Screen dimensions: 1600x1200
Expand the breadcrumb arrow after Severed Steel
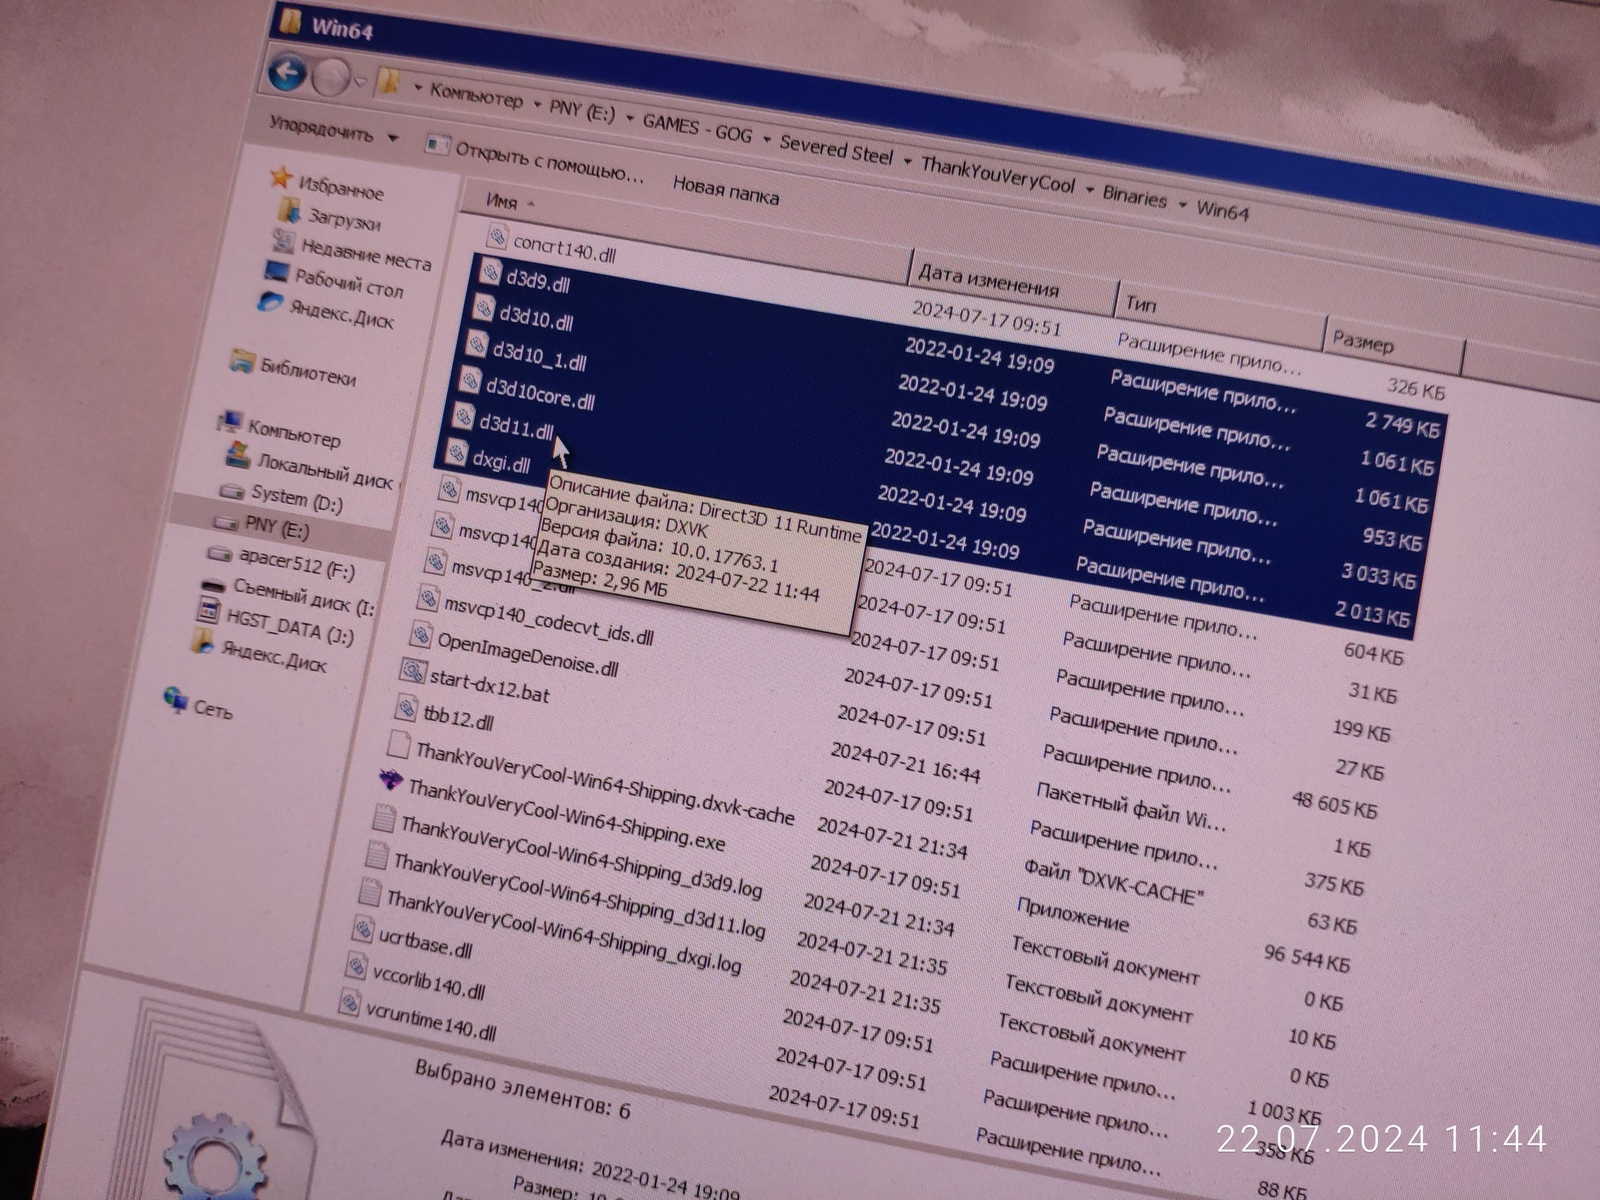(907, 160)
